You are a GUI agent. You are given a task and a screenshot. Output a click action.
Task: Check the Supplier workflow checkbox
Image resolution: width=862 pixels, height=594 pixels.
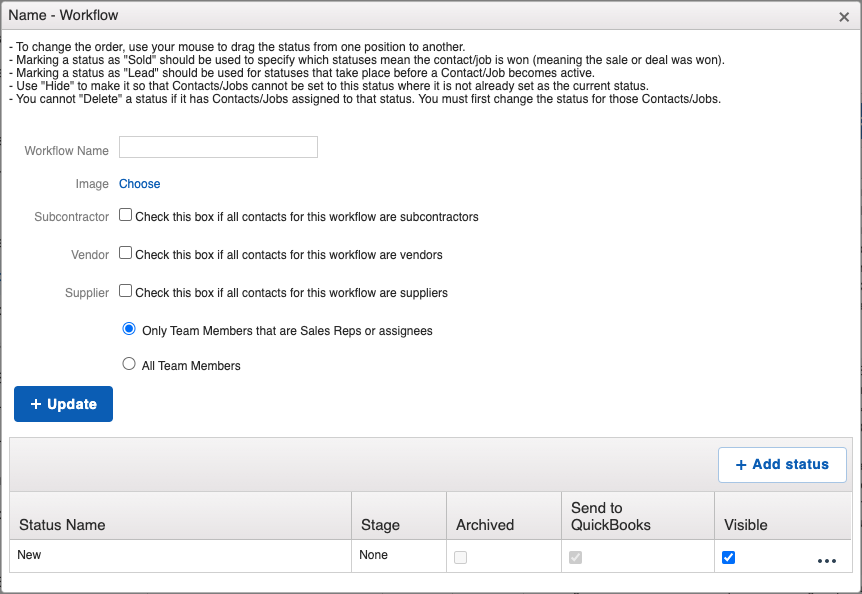126,291
